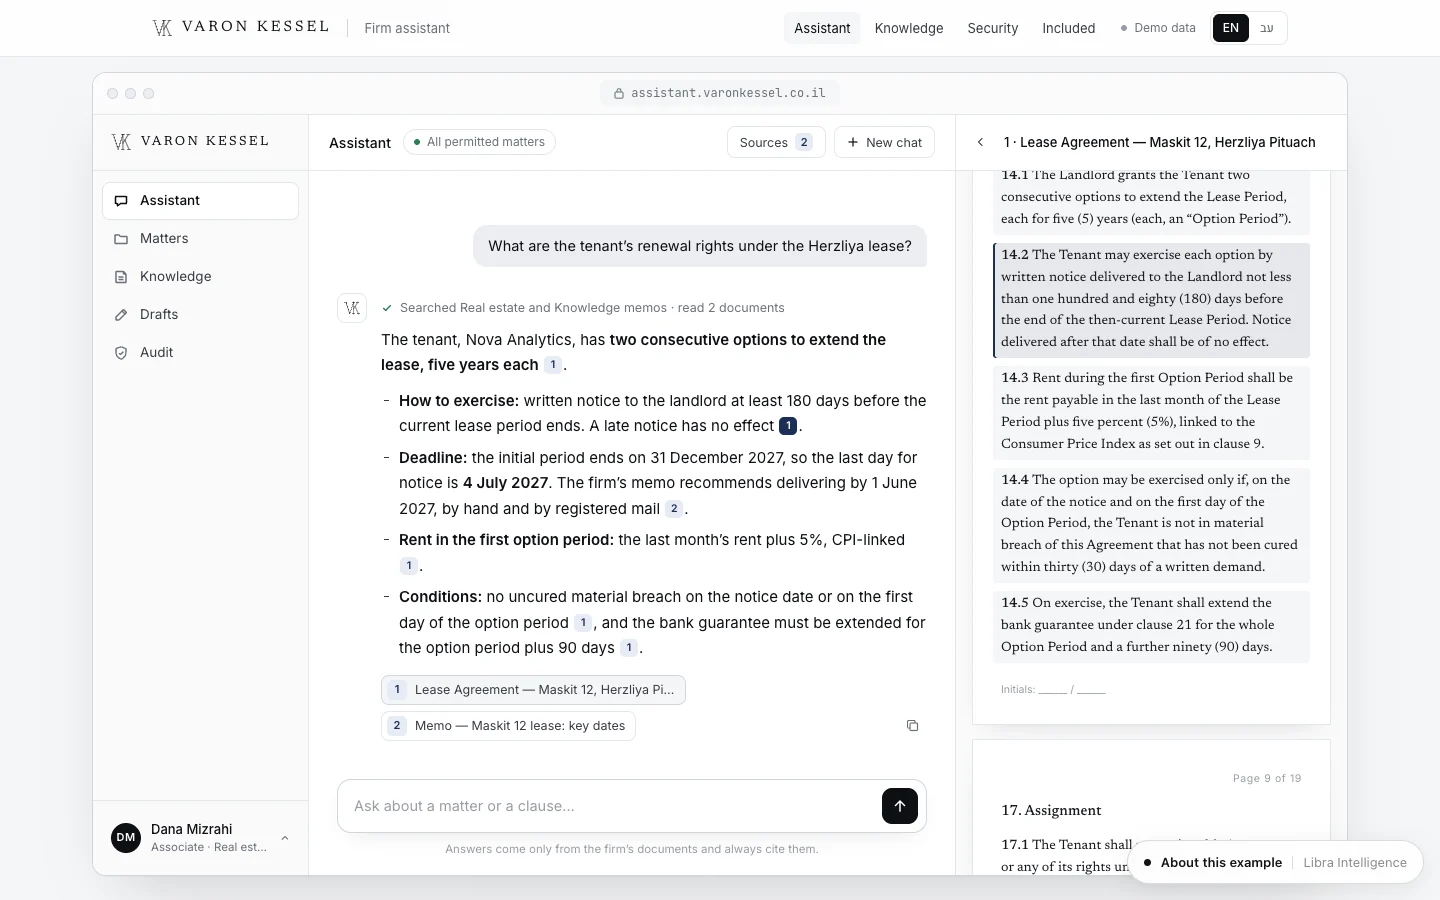
Task: Start a New chat
Action: click(885, 142)
